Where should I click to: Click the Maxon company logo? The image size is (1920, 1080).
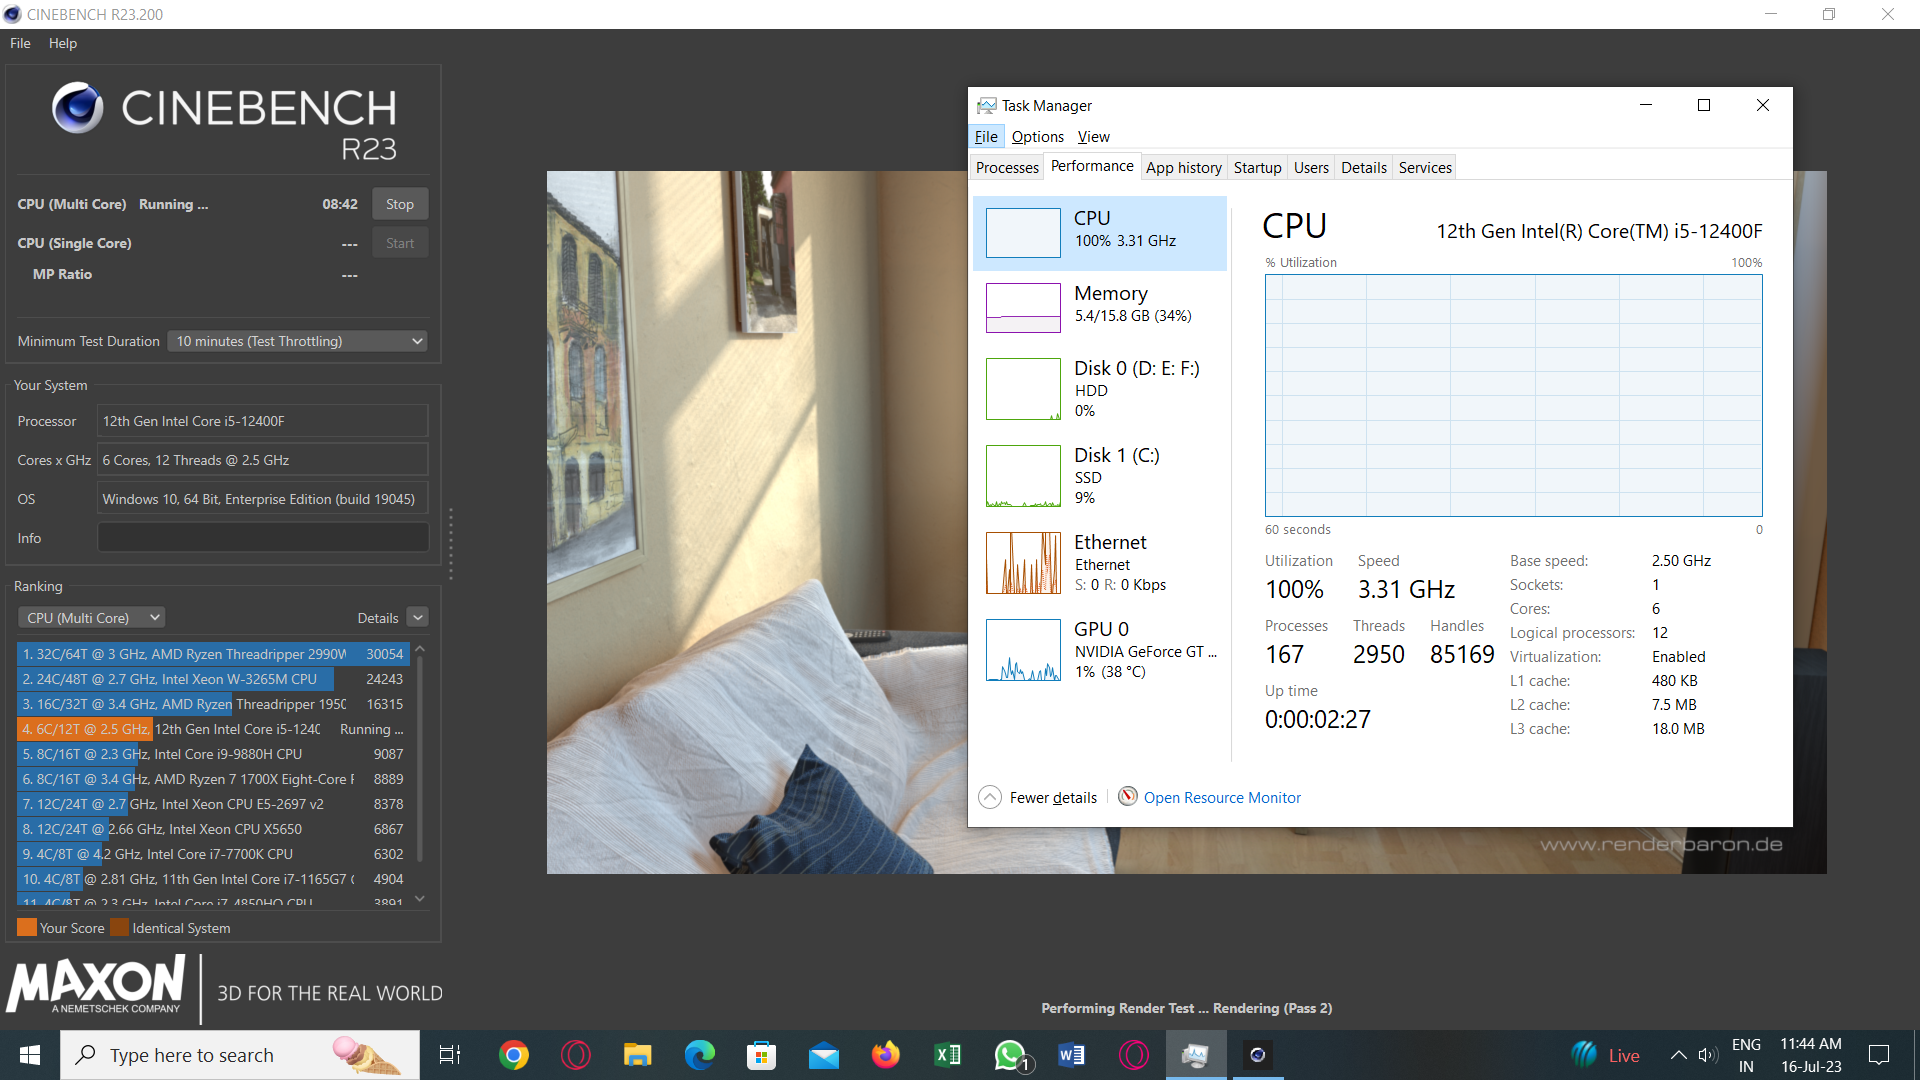[x=96, y=984]
